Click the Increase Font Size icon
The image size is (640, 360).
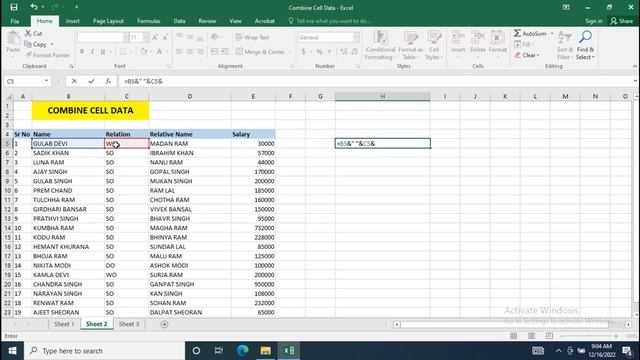click(x=155, y=37)
